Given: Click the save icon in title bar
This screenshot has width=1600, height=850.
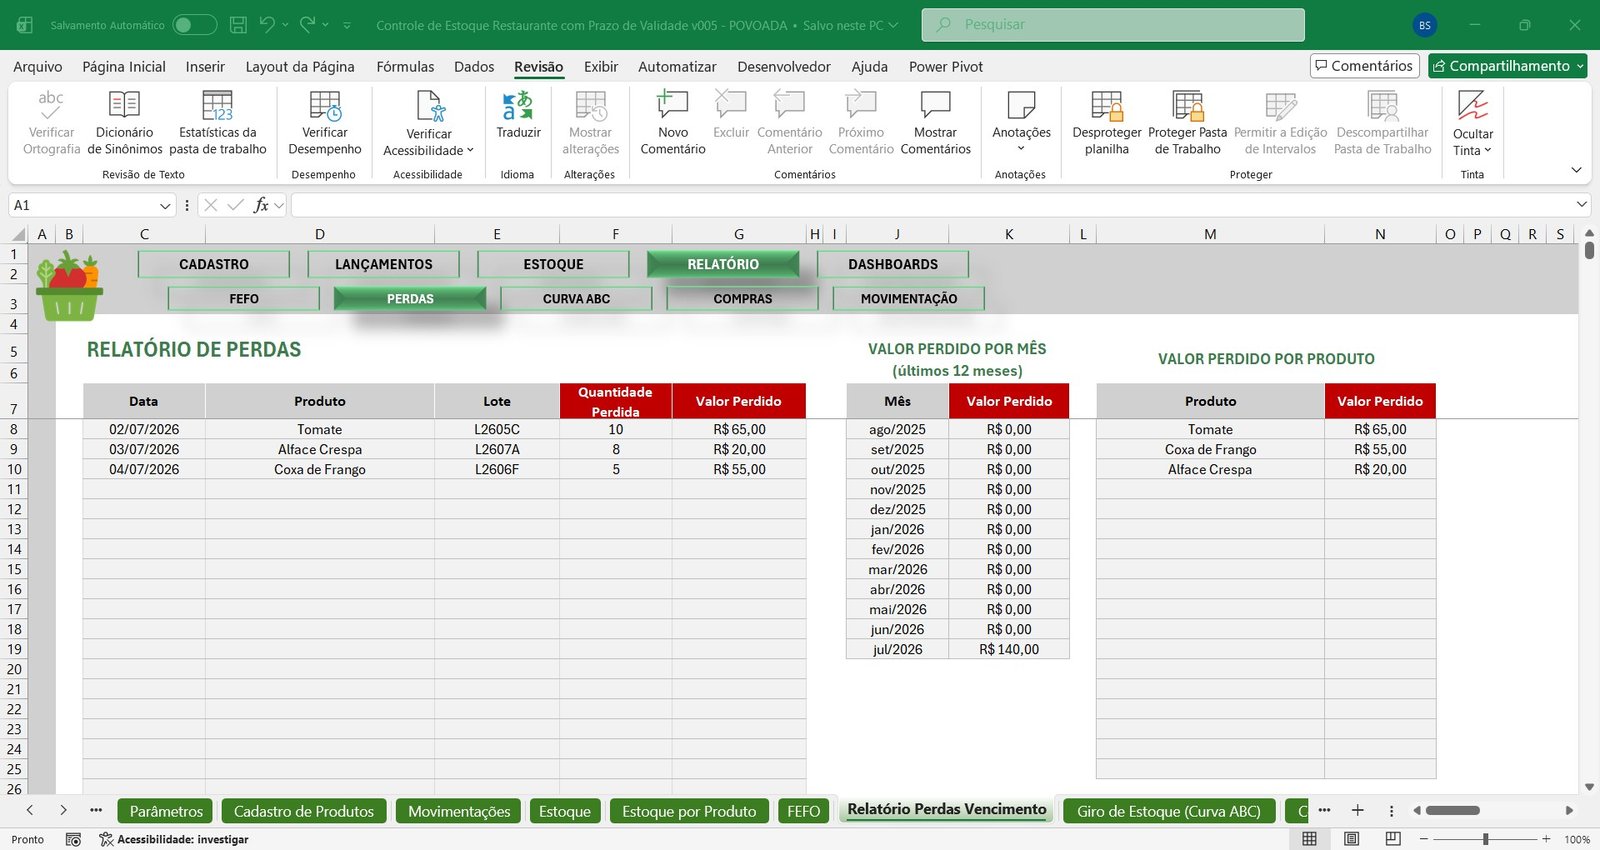Looking at the screenshot, I should (238, 25).
